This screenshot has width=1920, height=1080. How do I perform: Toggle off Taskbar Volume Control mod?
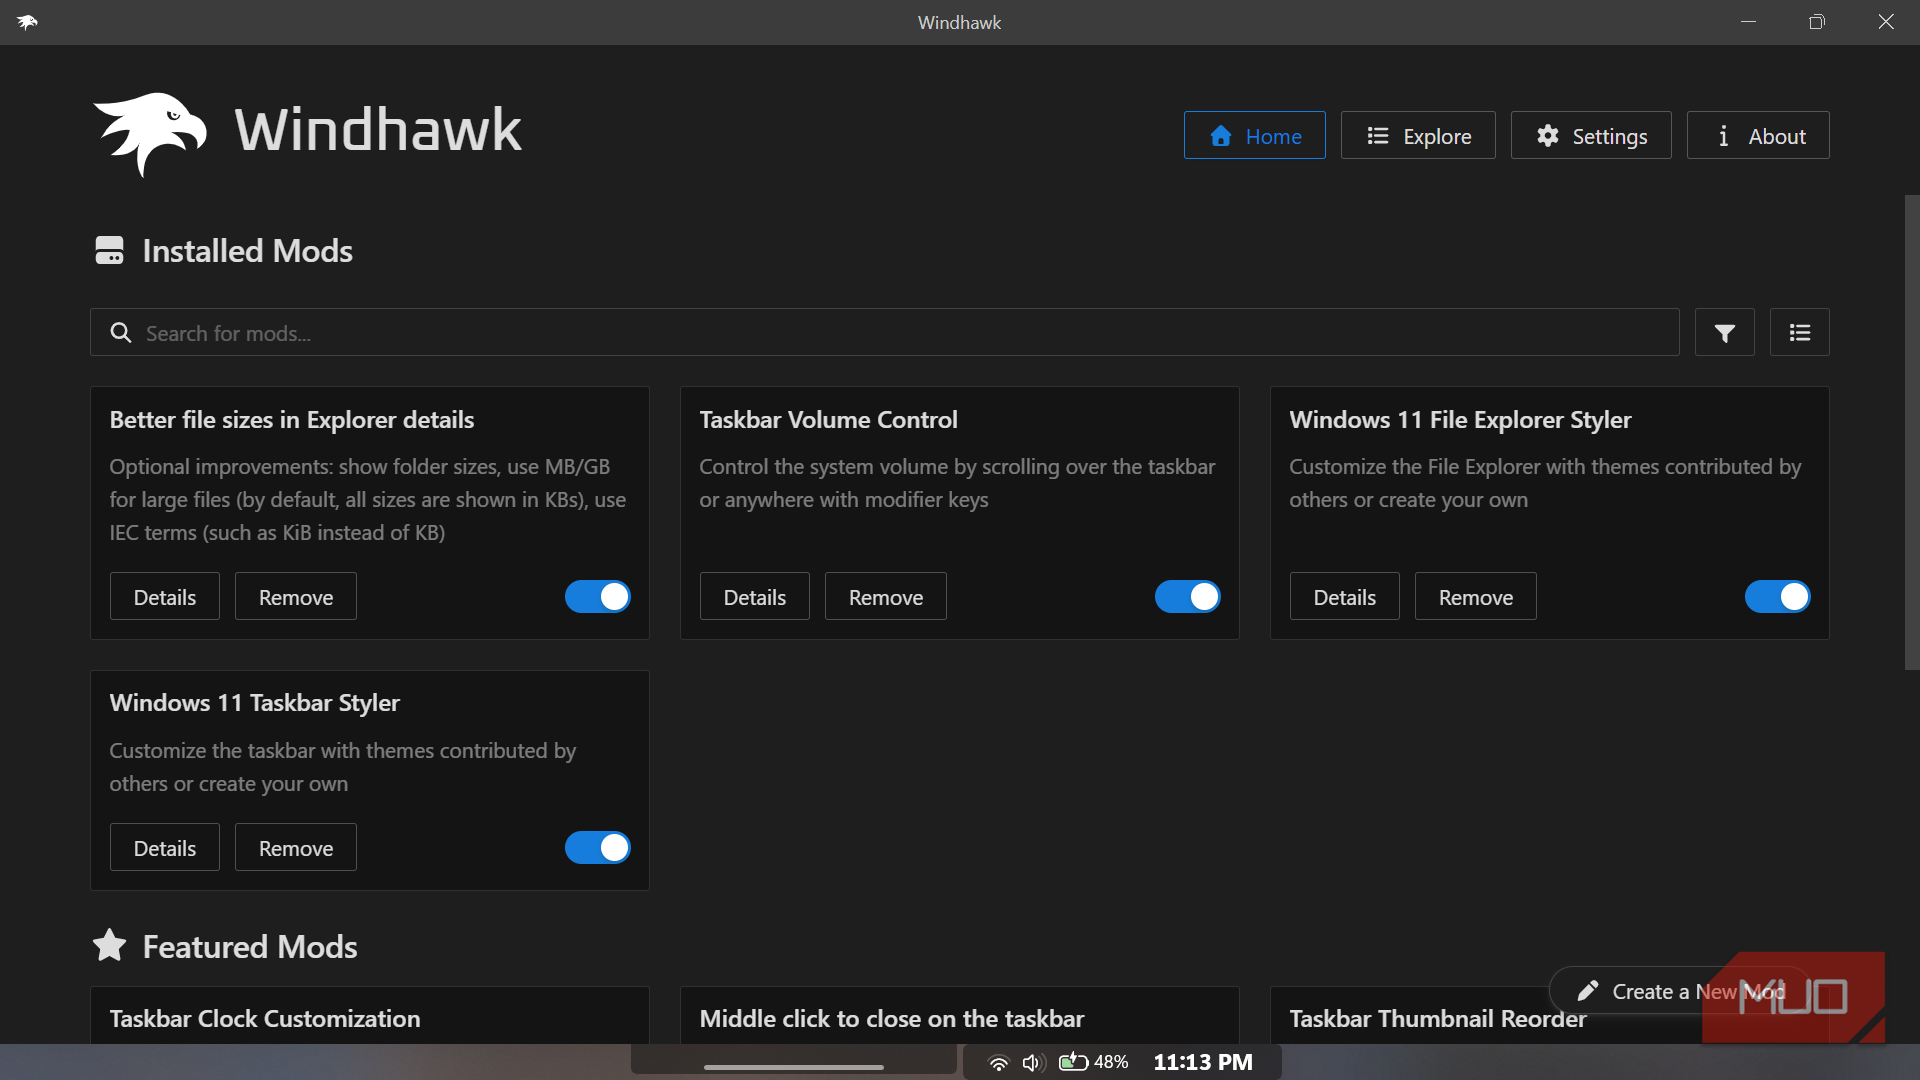coord(1188,597)
